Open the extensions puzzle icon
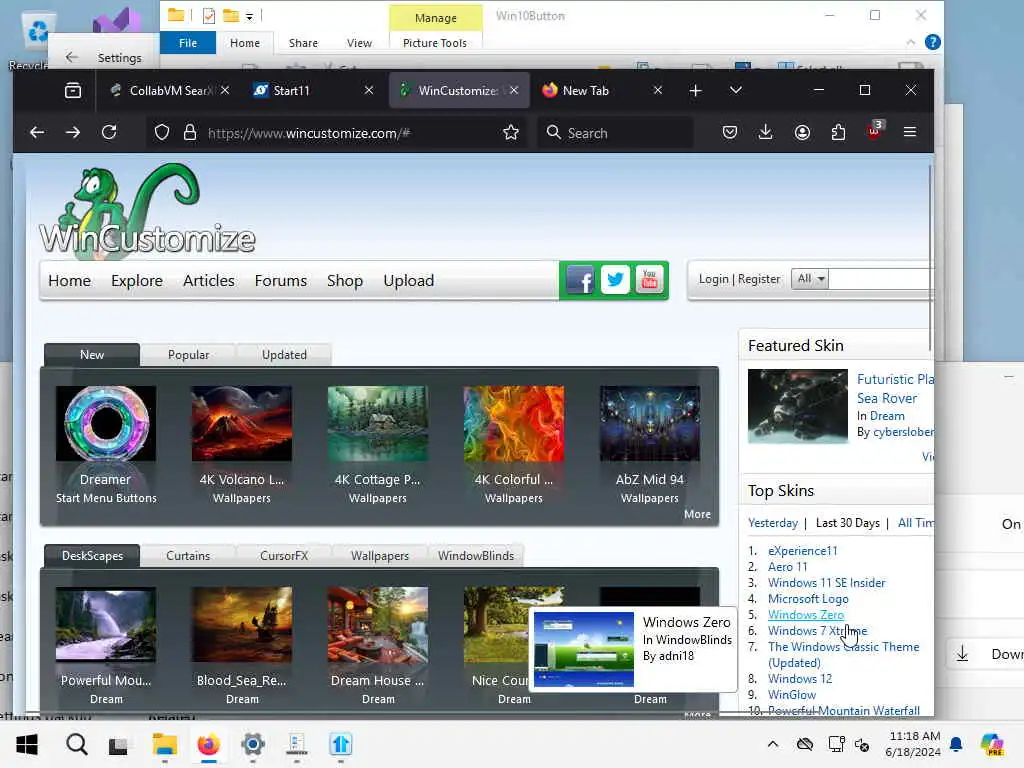 pos(838,133)
